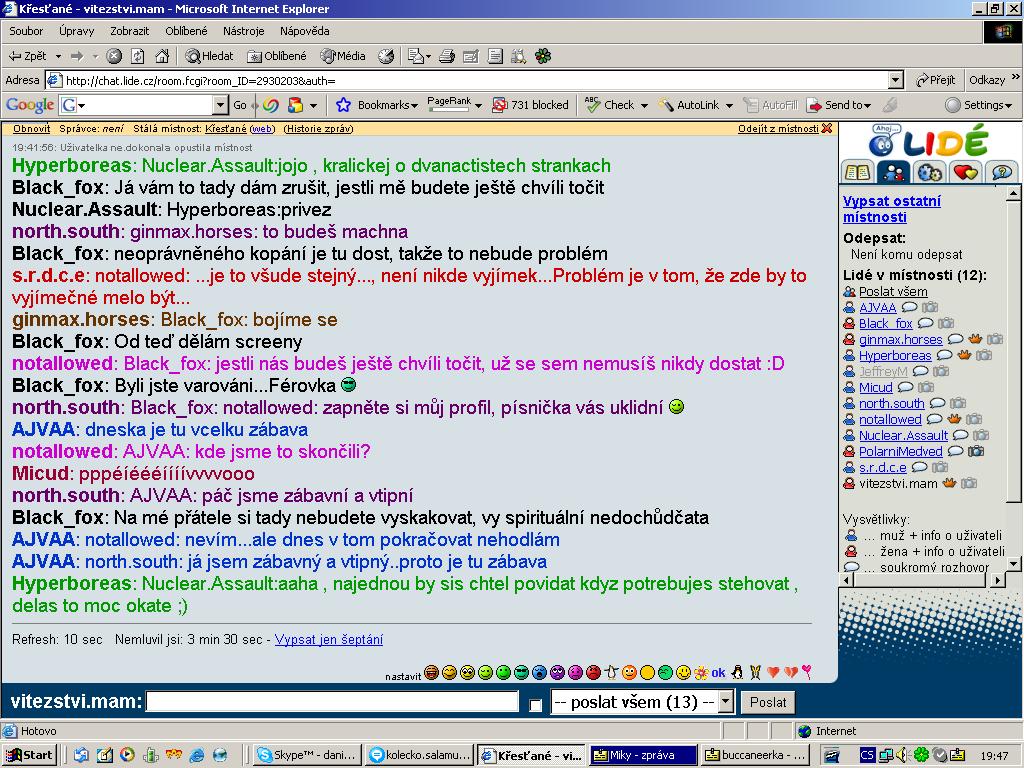Insert the sunglasses teal smiley
This screenshot has width=1024, height=768.
[x=521, y=673]
